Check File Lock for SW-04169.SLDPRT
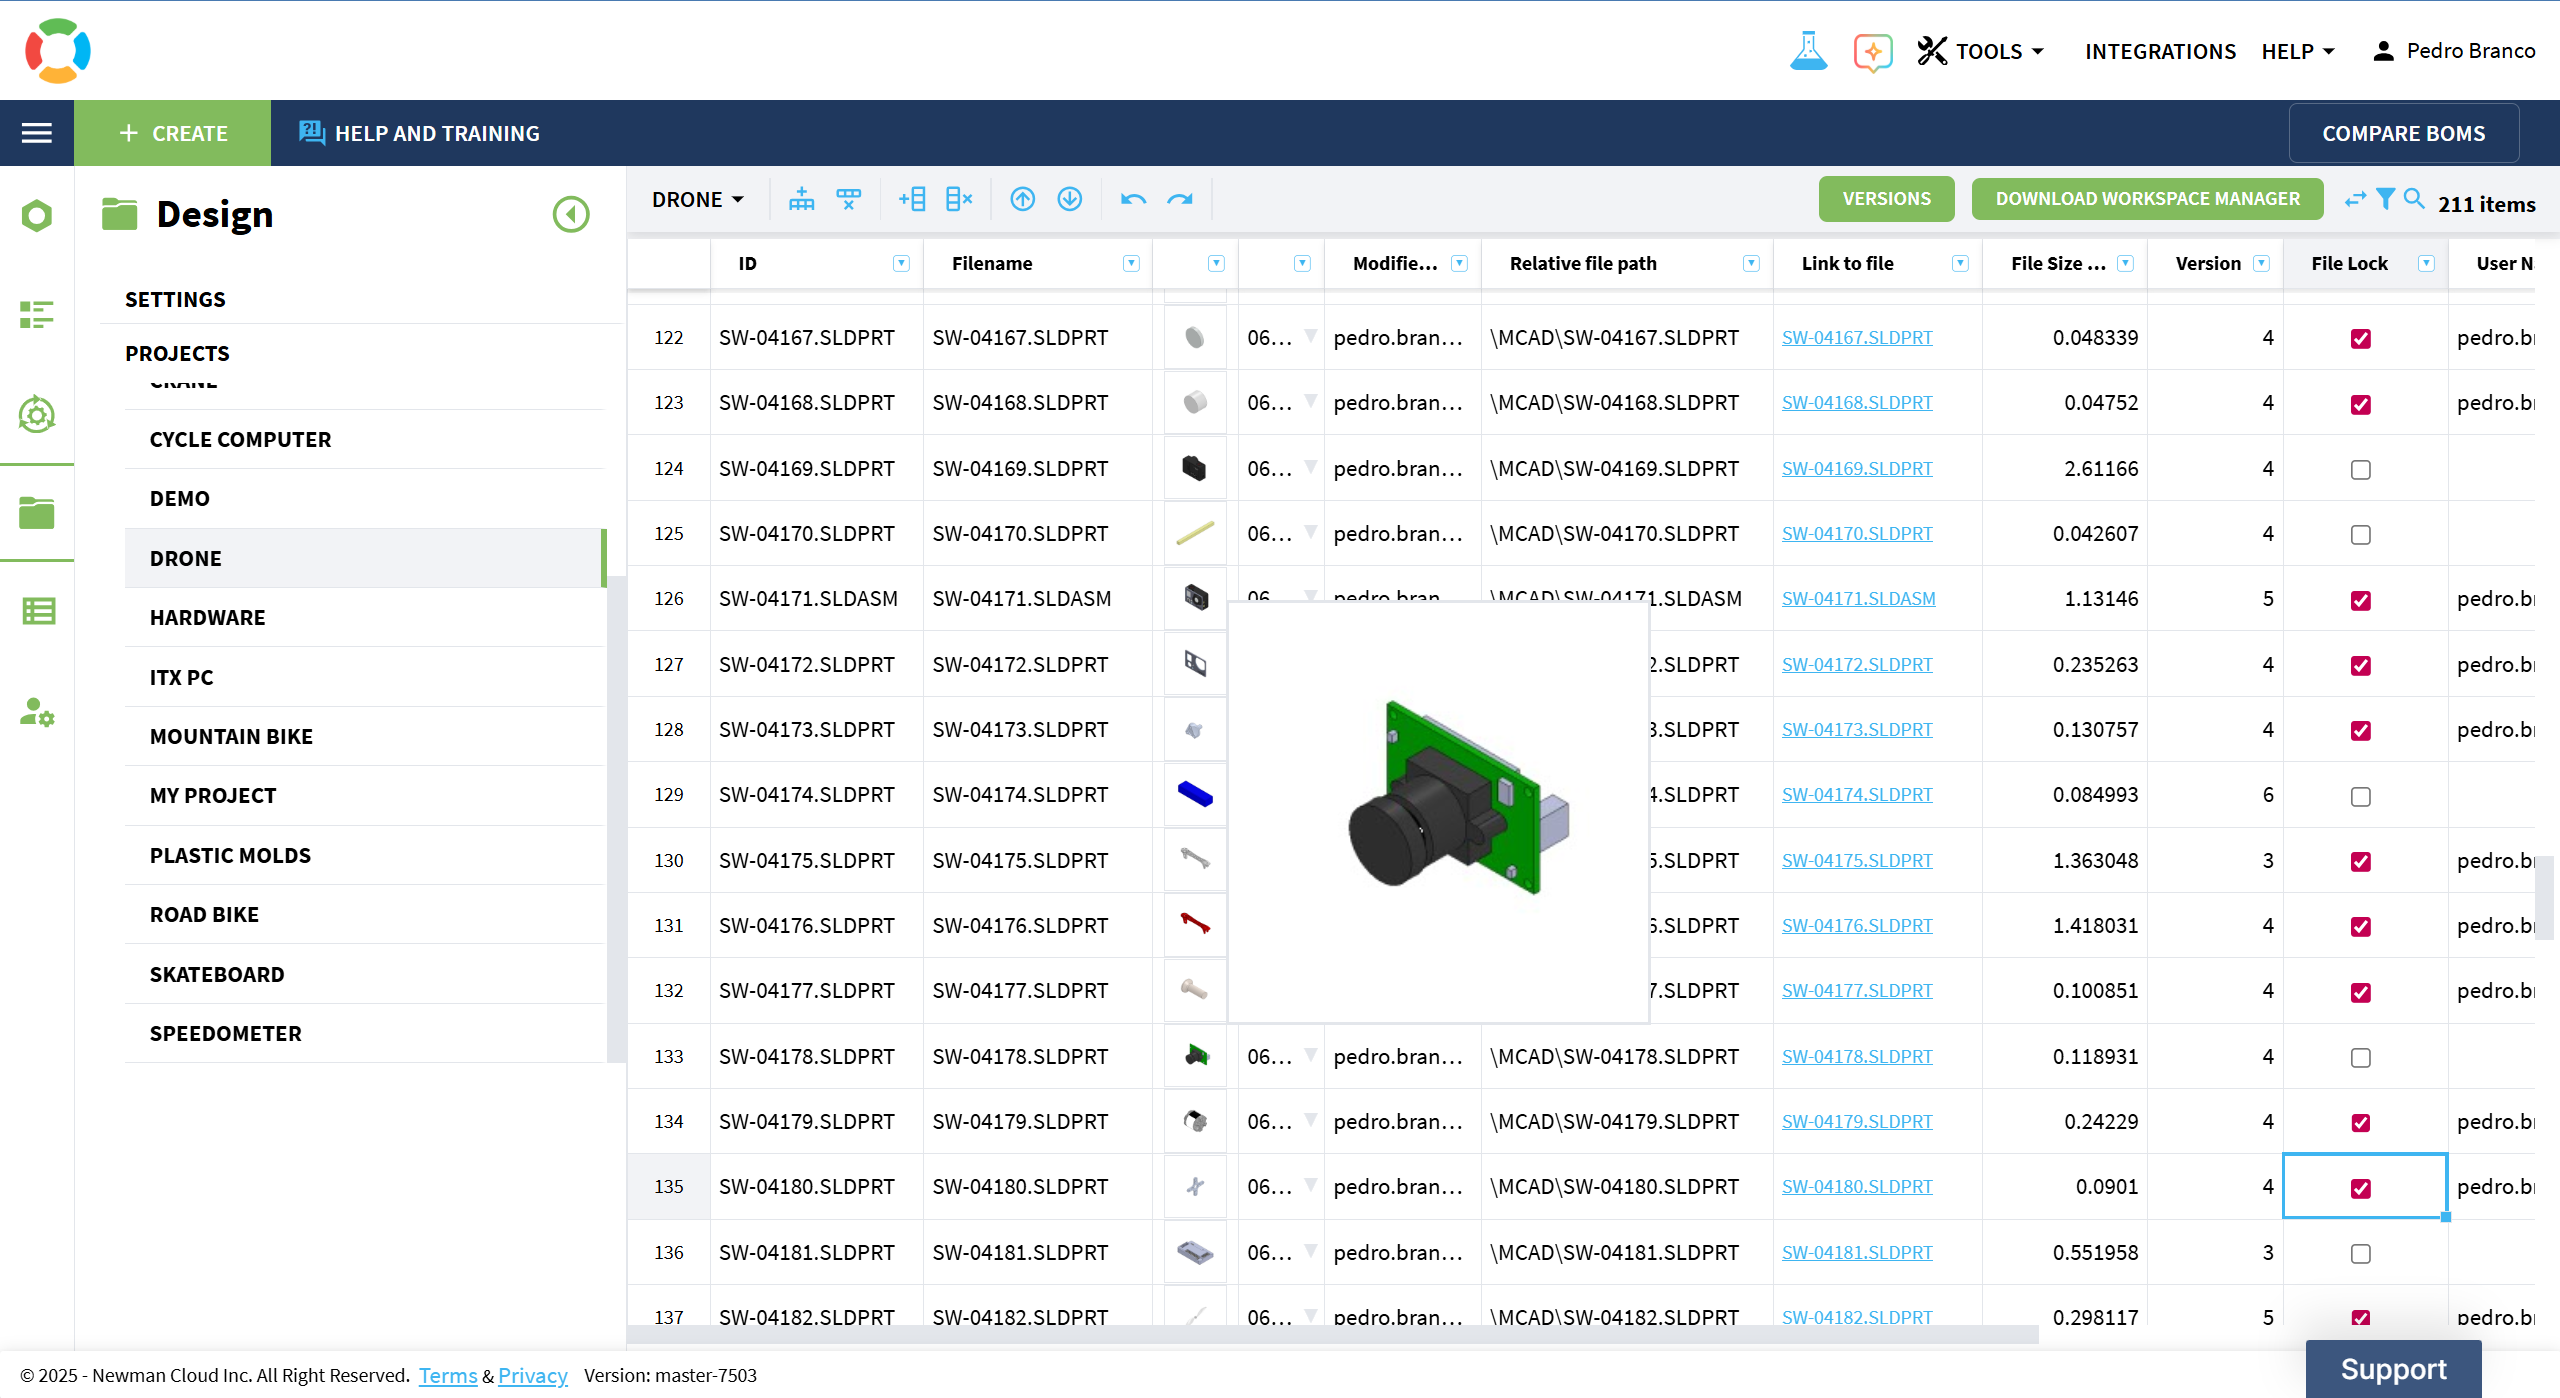The image size is (2560, 1398). coord(2360,469)
